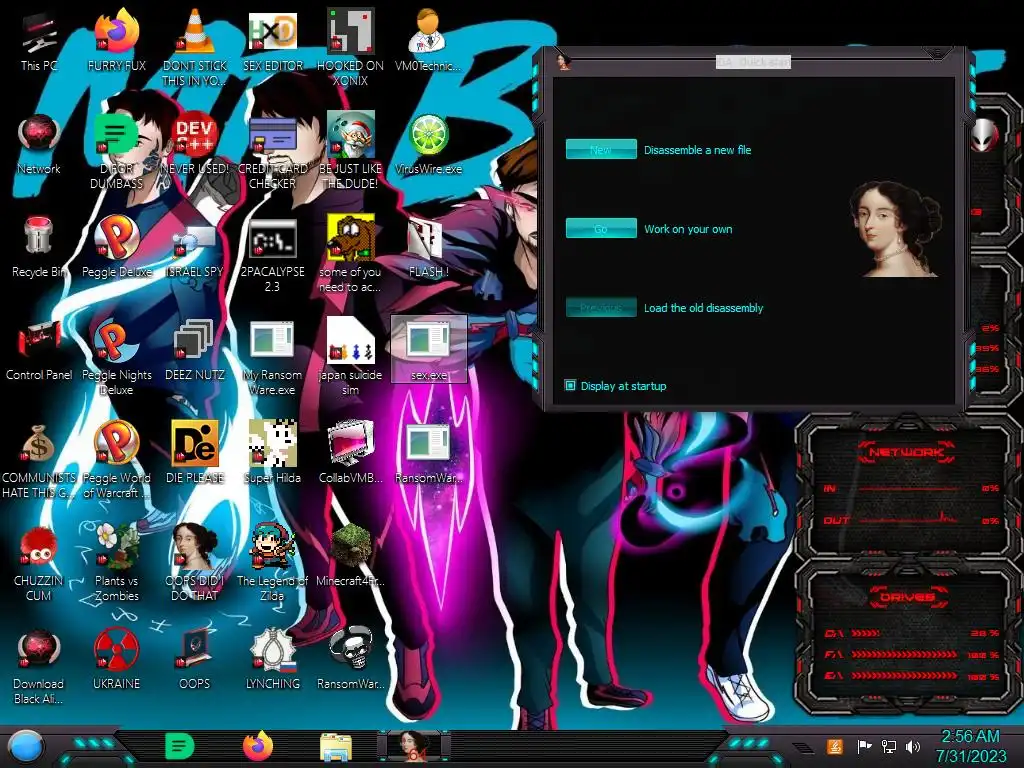
Task: Select the Recycle Bin icon
Action: 39,238
